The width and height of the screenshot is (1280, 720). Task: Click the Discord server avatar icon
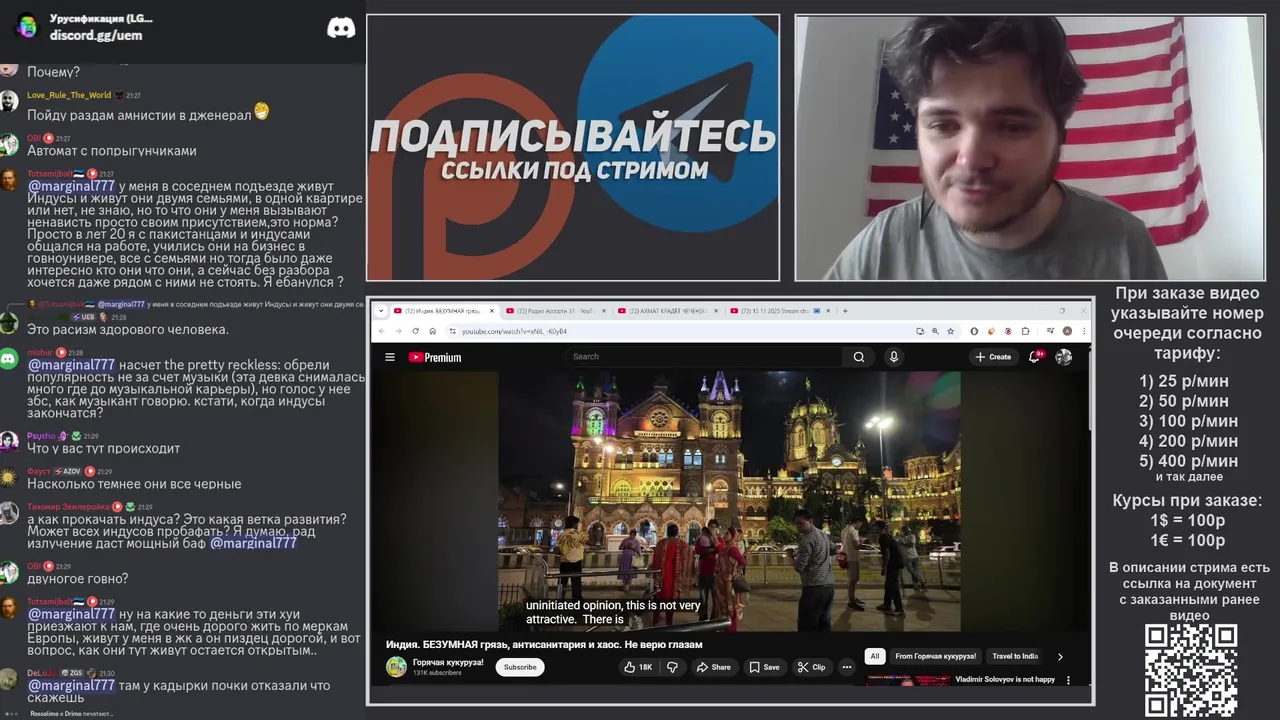coord(27,26)
